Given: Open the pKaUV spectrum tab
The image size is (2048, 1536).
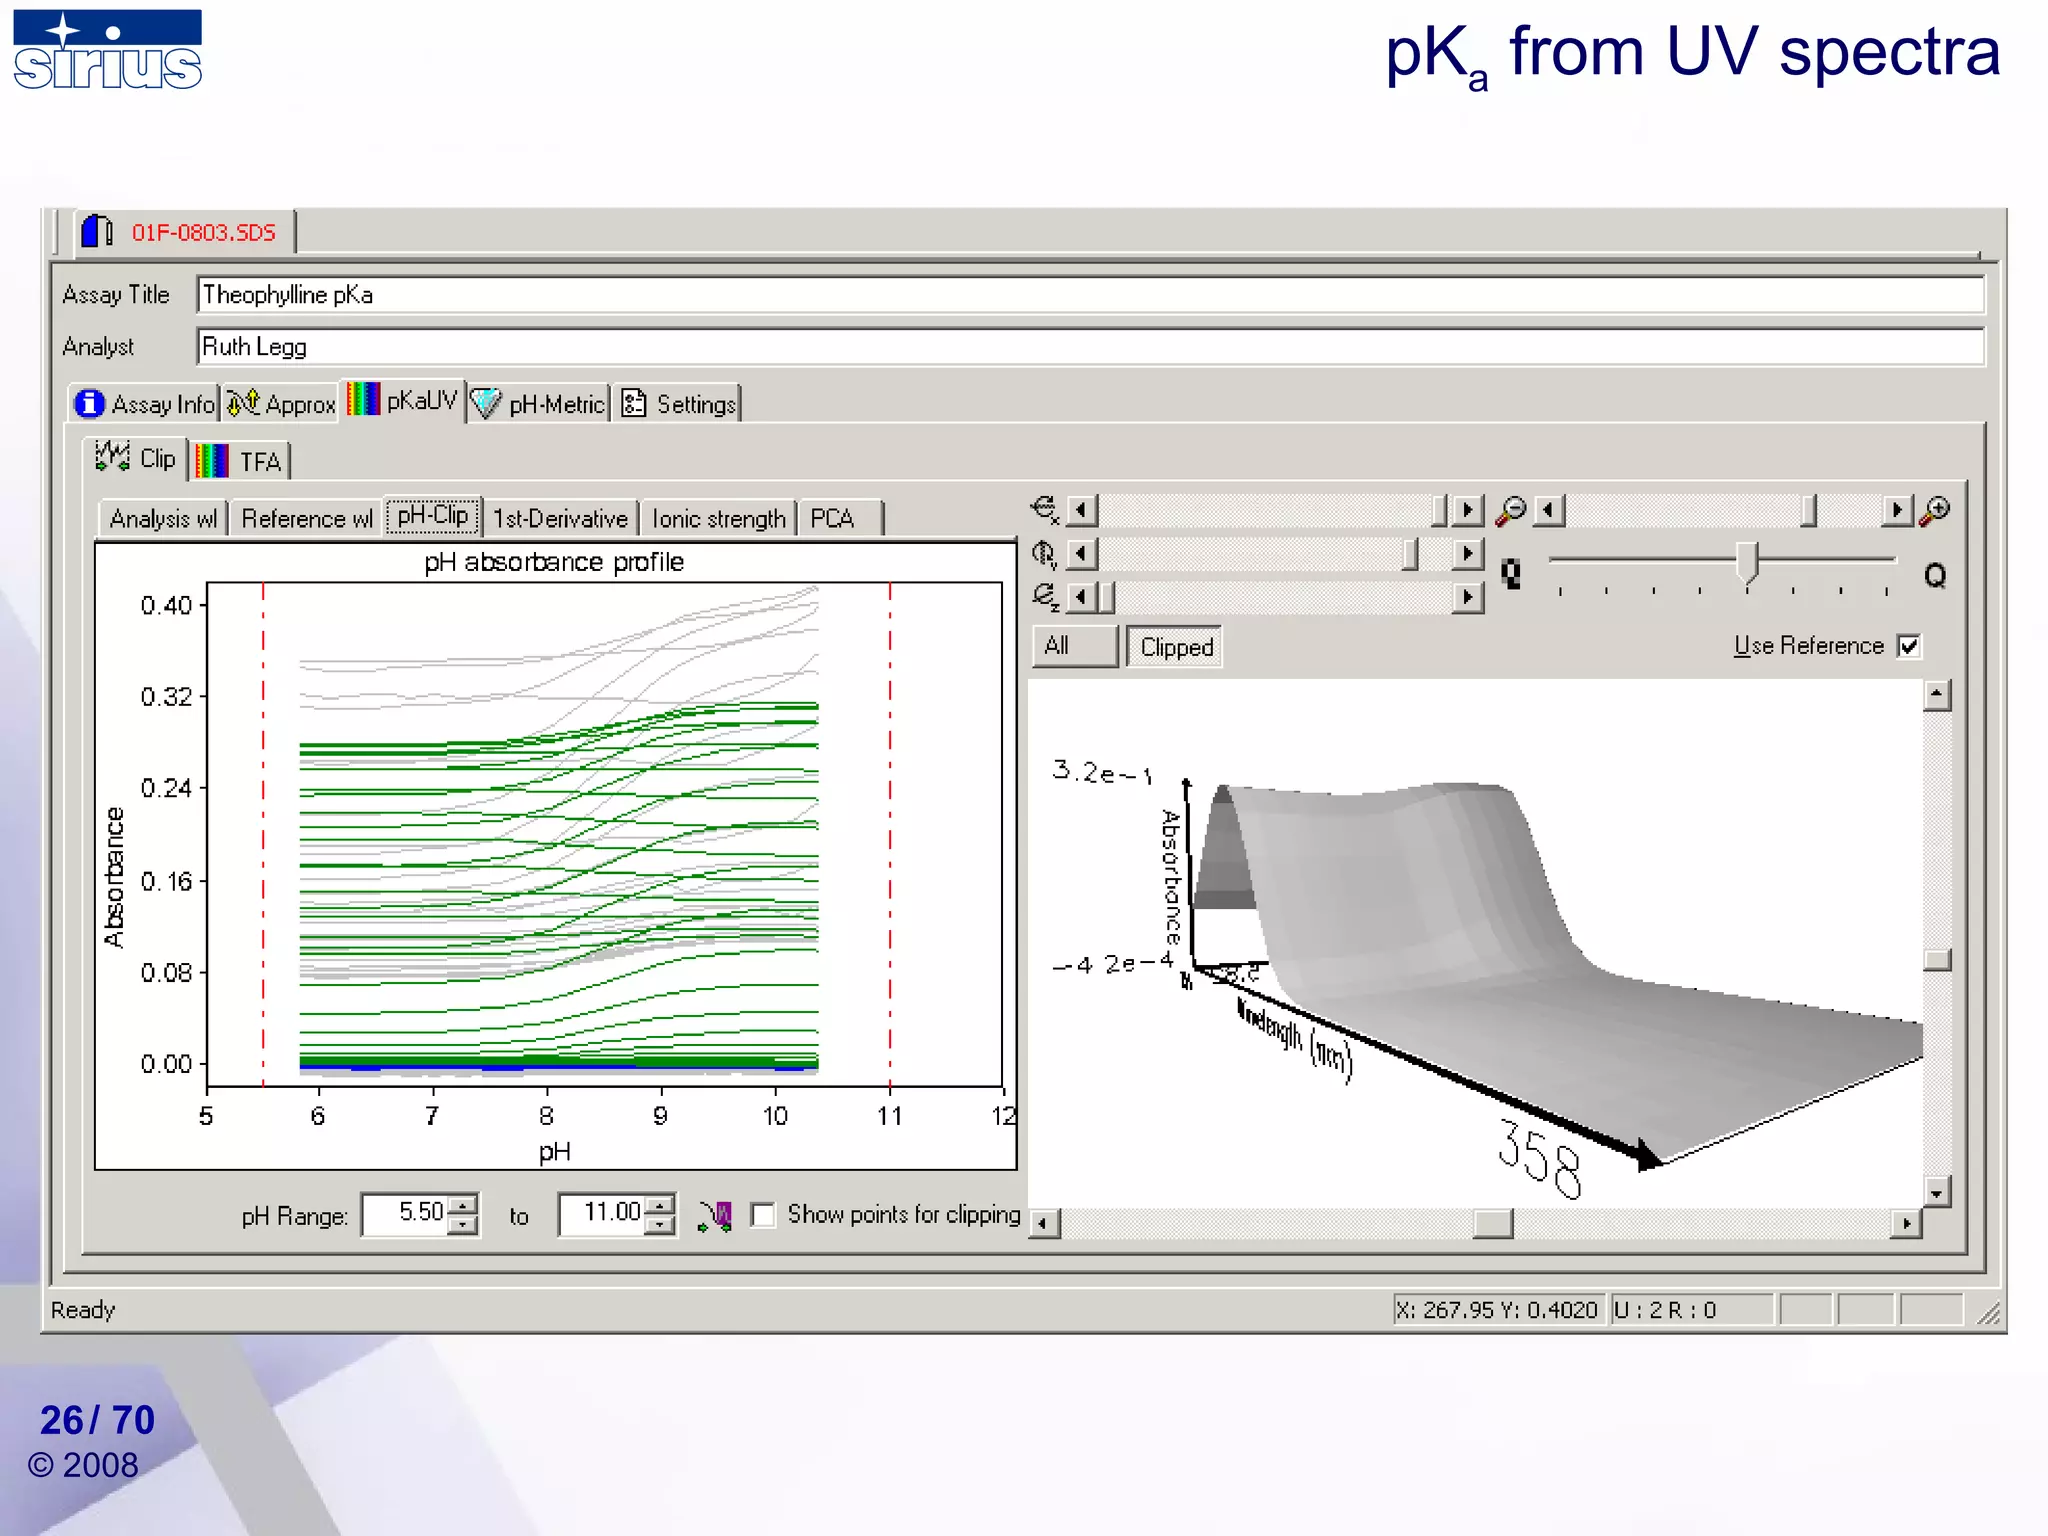Looking at the screenshot, I should click(403, 401).
